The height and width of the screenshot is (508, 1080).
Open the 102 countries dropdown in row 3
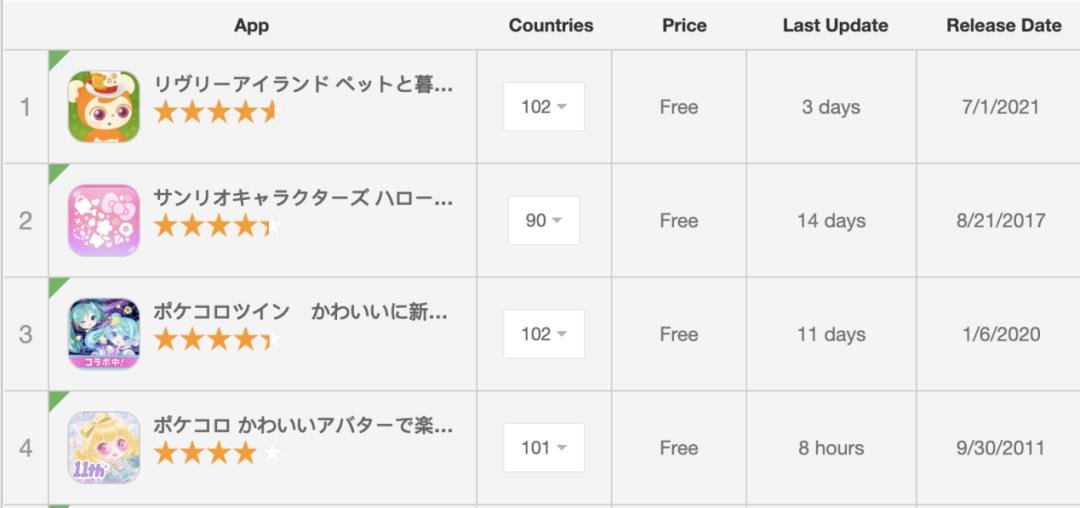click(544, 334)
